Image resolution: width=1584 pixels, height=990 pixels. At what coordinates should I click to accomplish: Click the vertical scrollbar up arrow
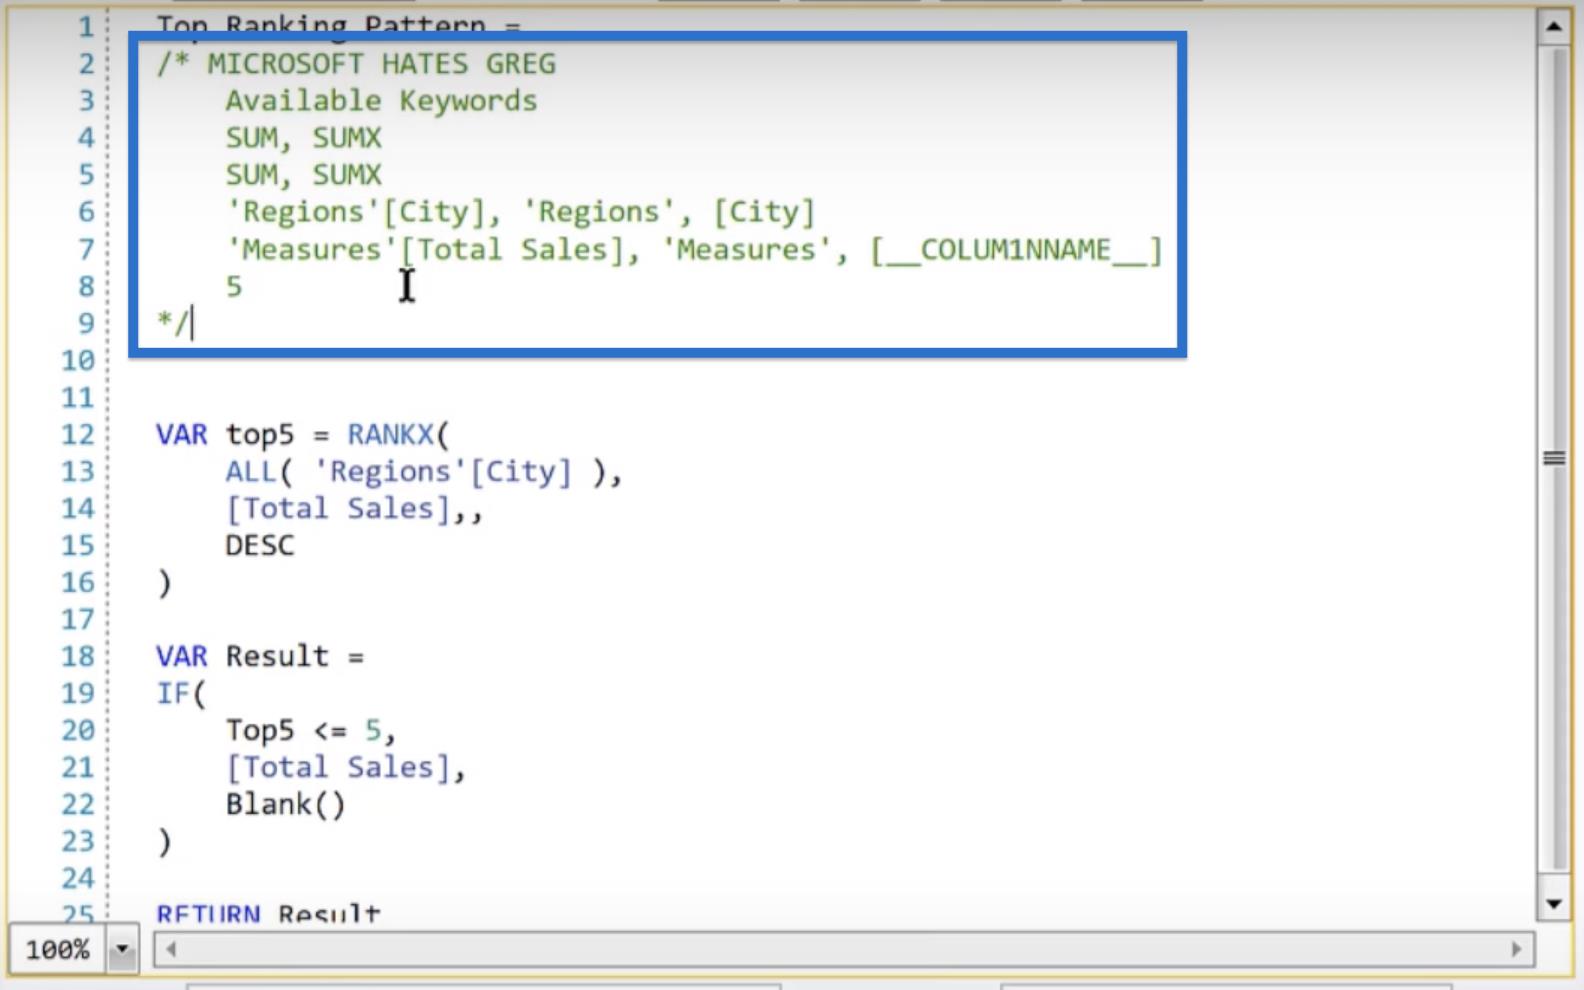pyautogui.click(x=1553, y=27)
